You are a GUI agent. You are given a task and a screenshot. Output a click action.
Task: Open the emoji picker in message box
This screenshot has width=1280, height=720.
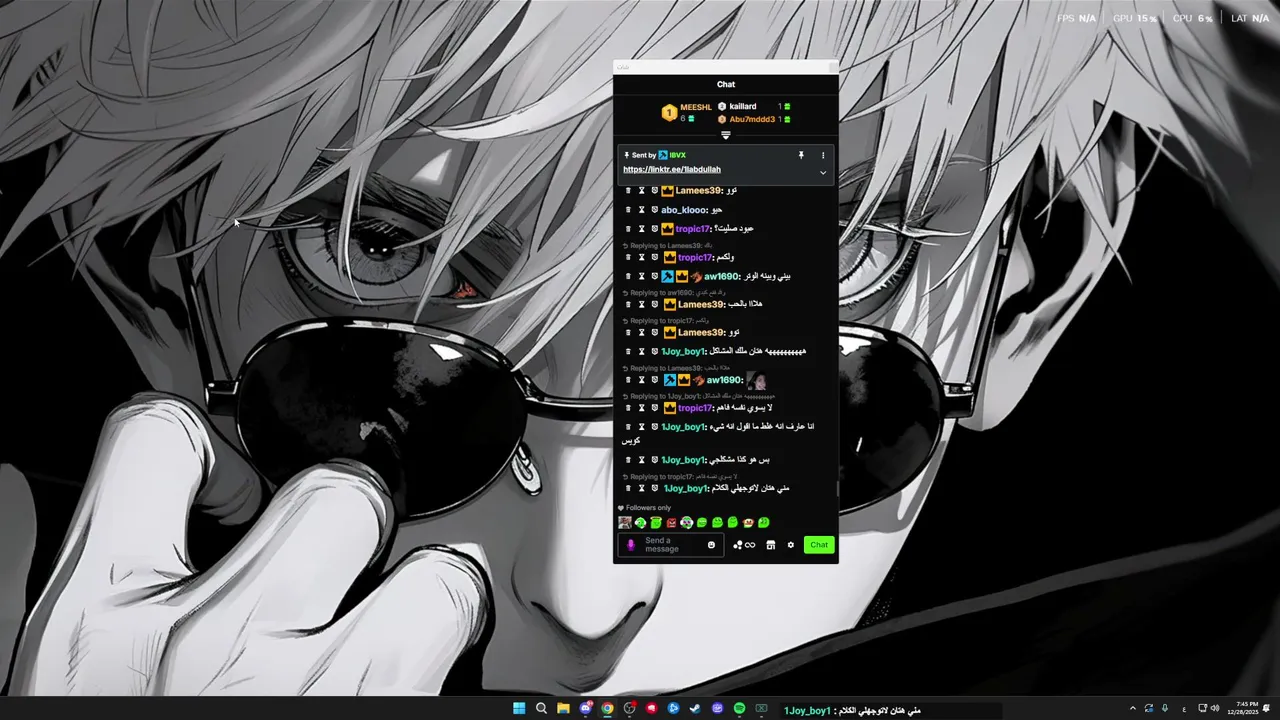(711, 545)
